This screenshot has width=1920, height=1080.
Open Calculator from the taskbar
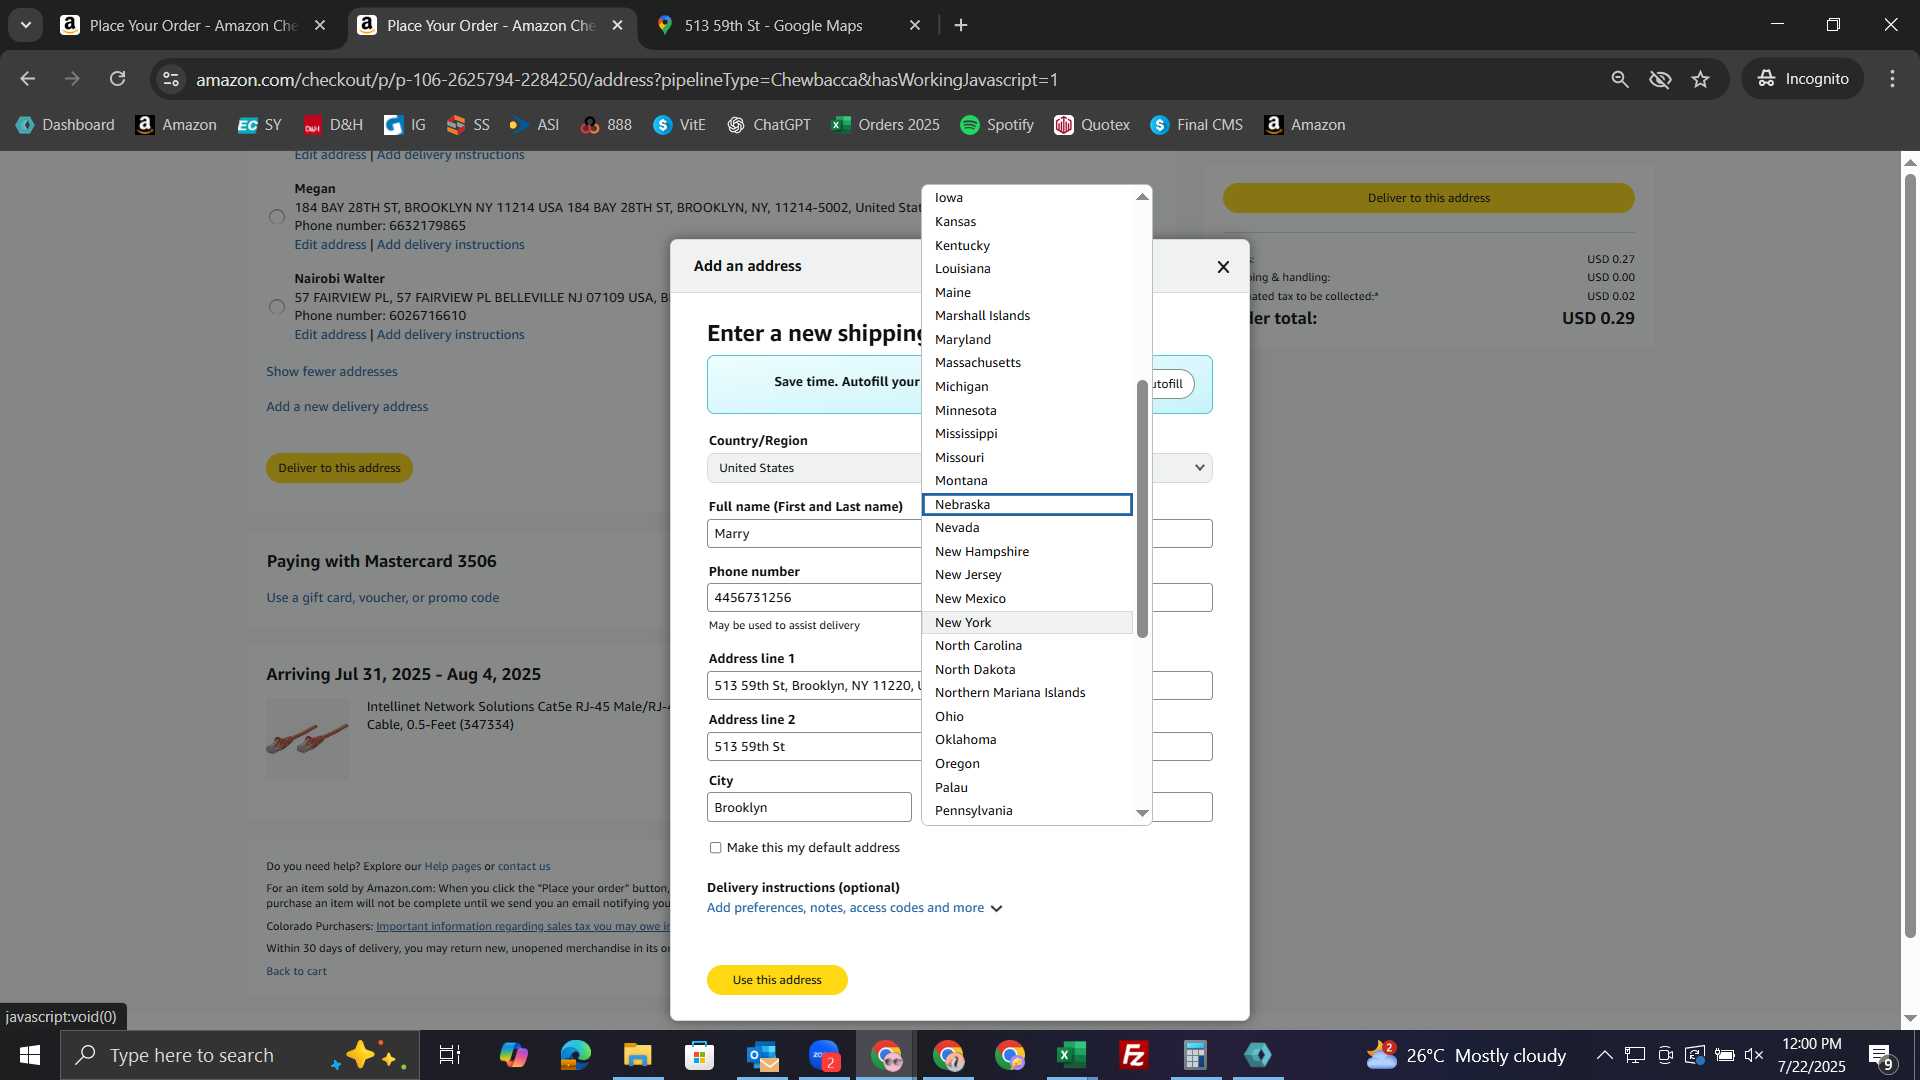click(x=1196, y=1055)
